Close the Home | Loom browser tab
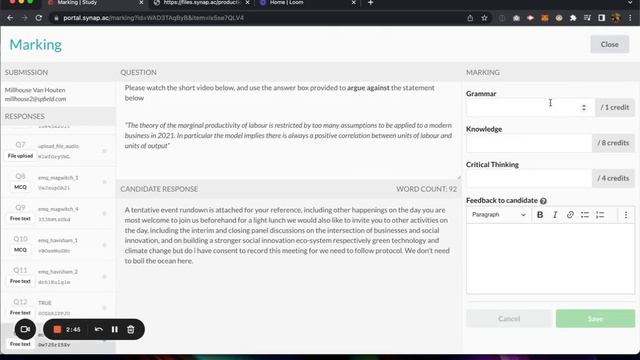640x360 pixels. pyautogui.click(x=353, y=2)
